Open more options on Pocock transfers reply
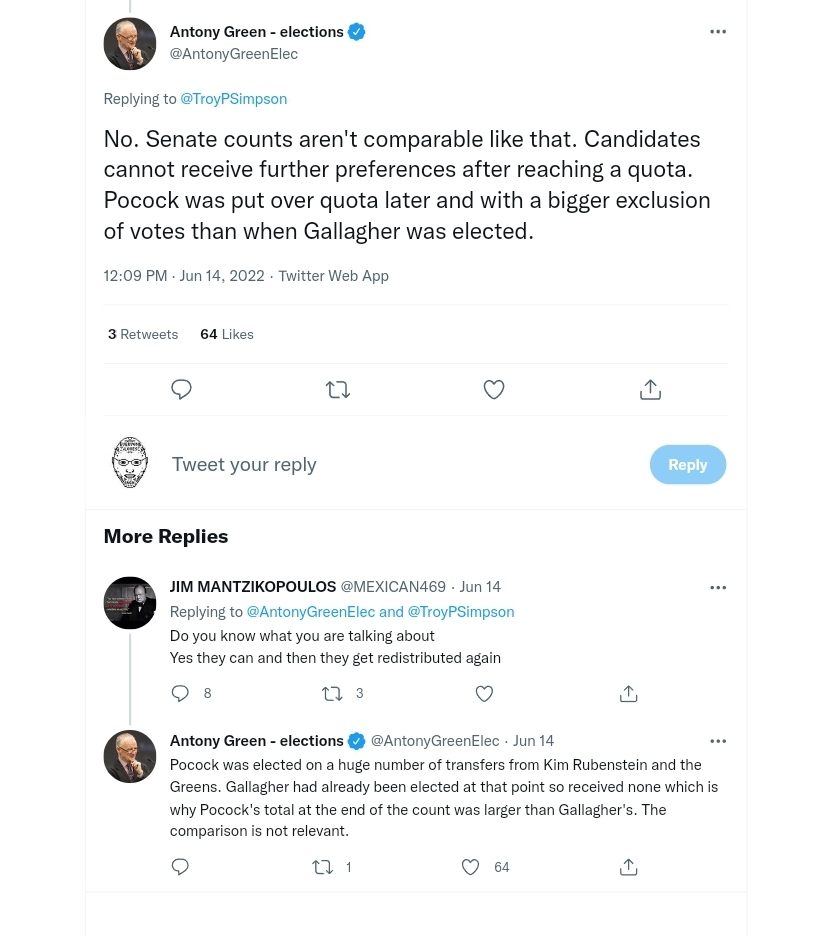The height and width of the screenshot is (936, 830). click(718, 741)
